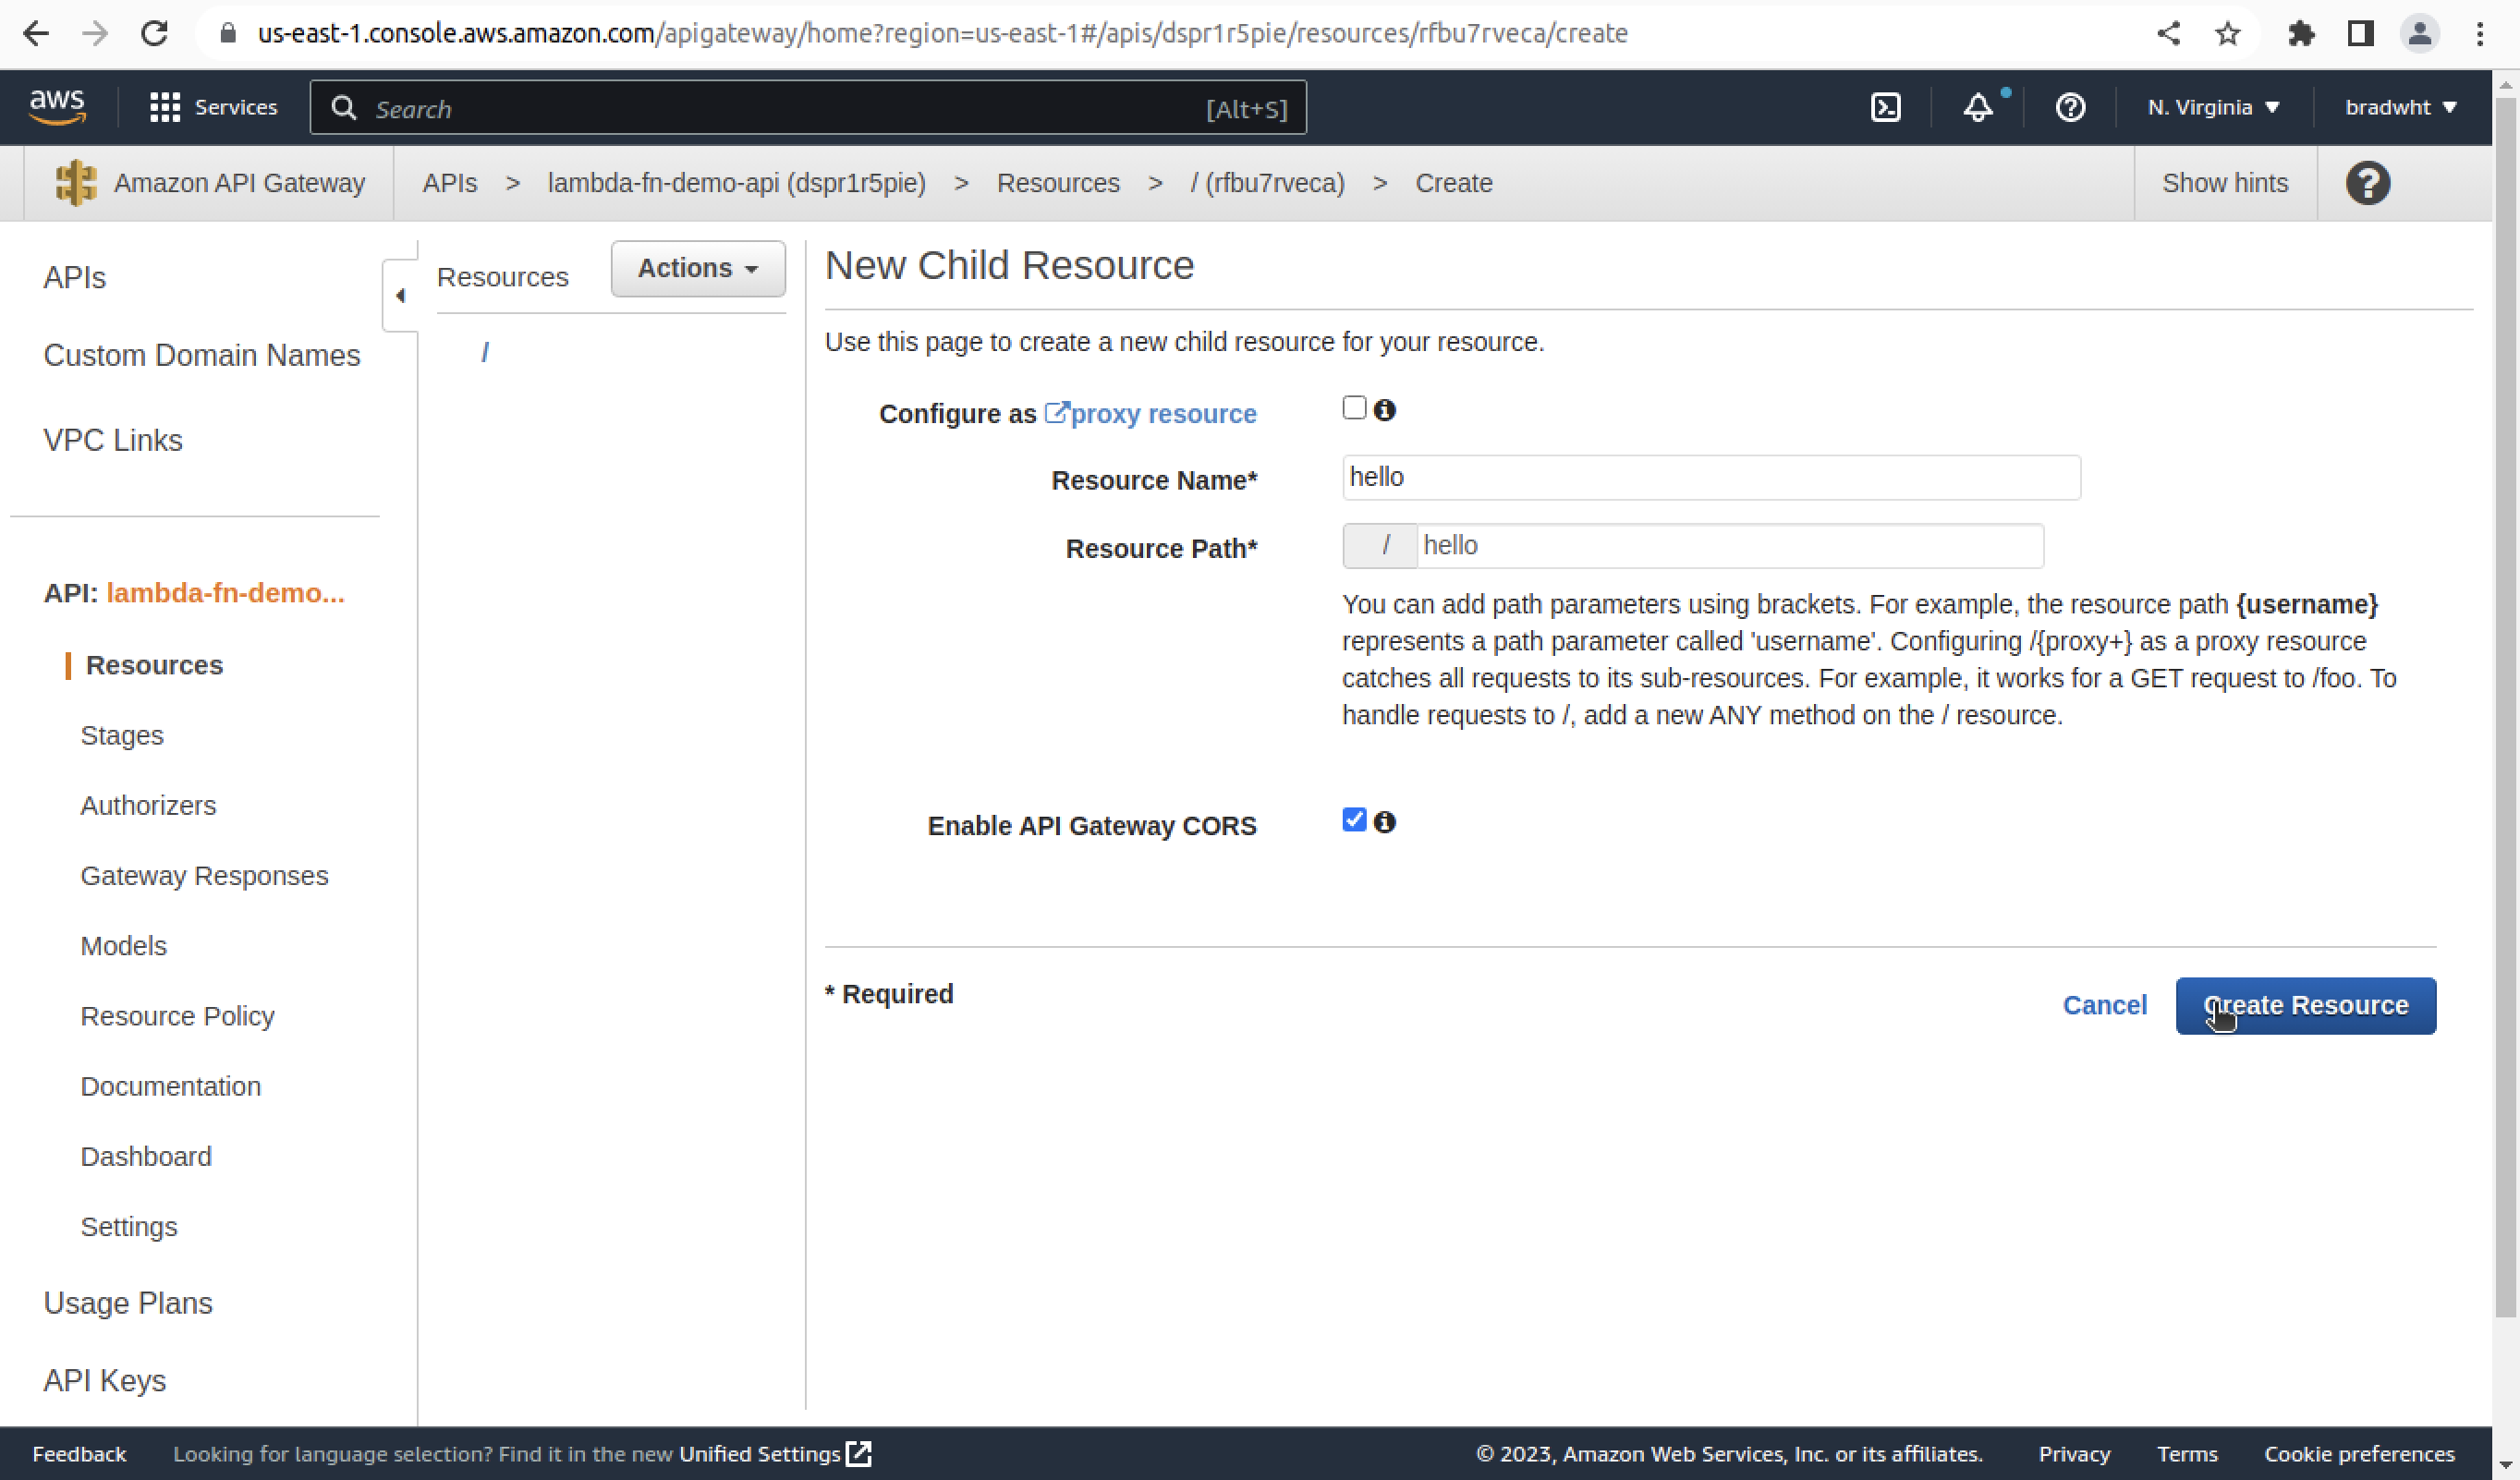Open Gateway Responses in sidebar

[x=204, y=875]
